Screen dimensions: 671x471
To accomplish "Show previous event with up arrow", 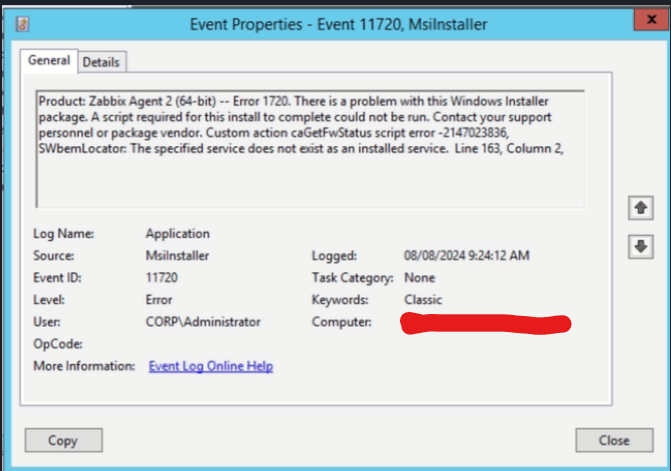I will [641, 208].
